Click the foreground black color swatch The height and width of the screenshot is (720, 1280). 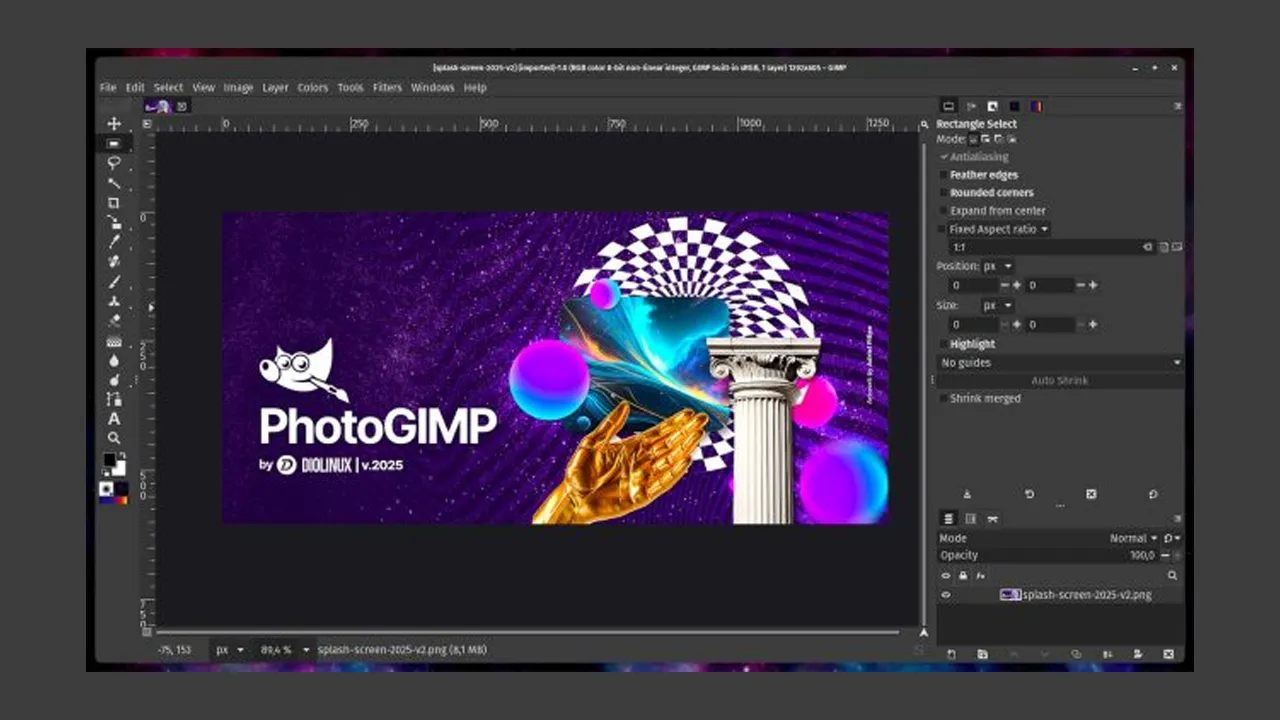[x=110, y=461]
